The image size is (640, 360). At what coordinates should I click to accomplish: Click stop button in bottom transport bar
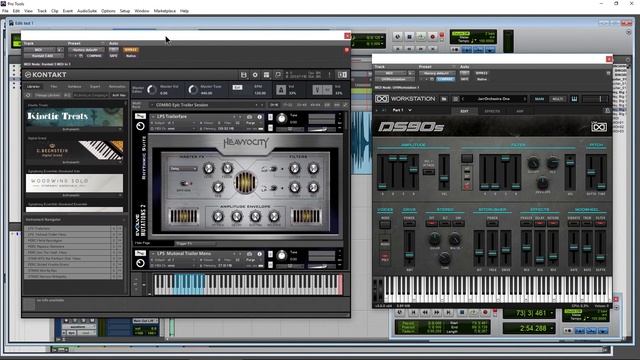point(462,312)
